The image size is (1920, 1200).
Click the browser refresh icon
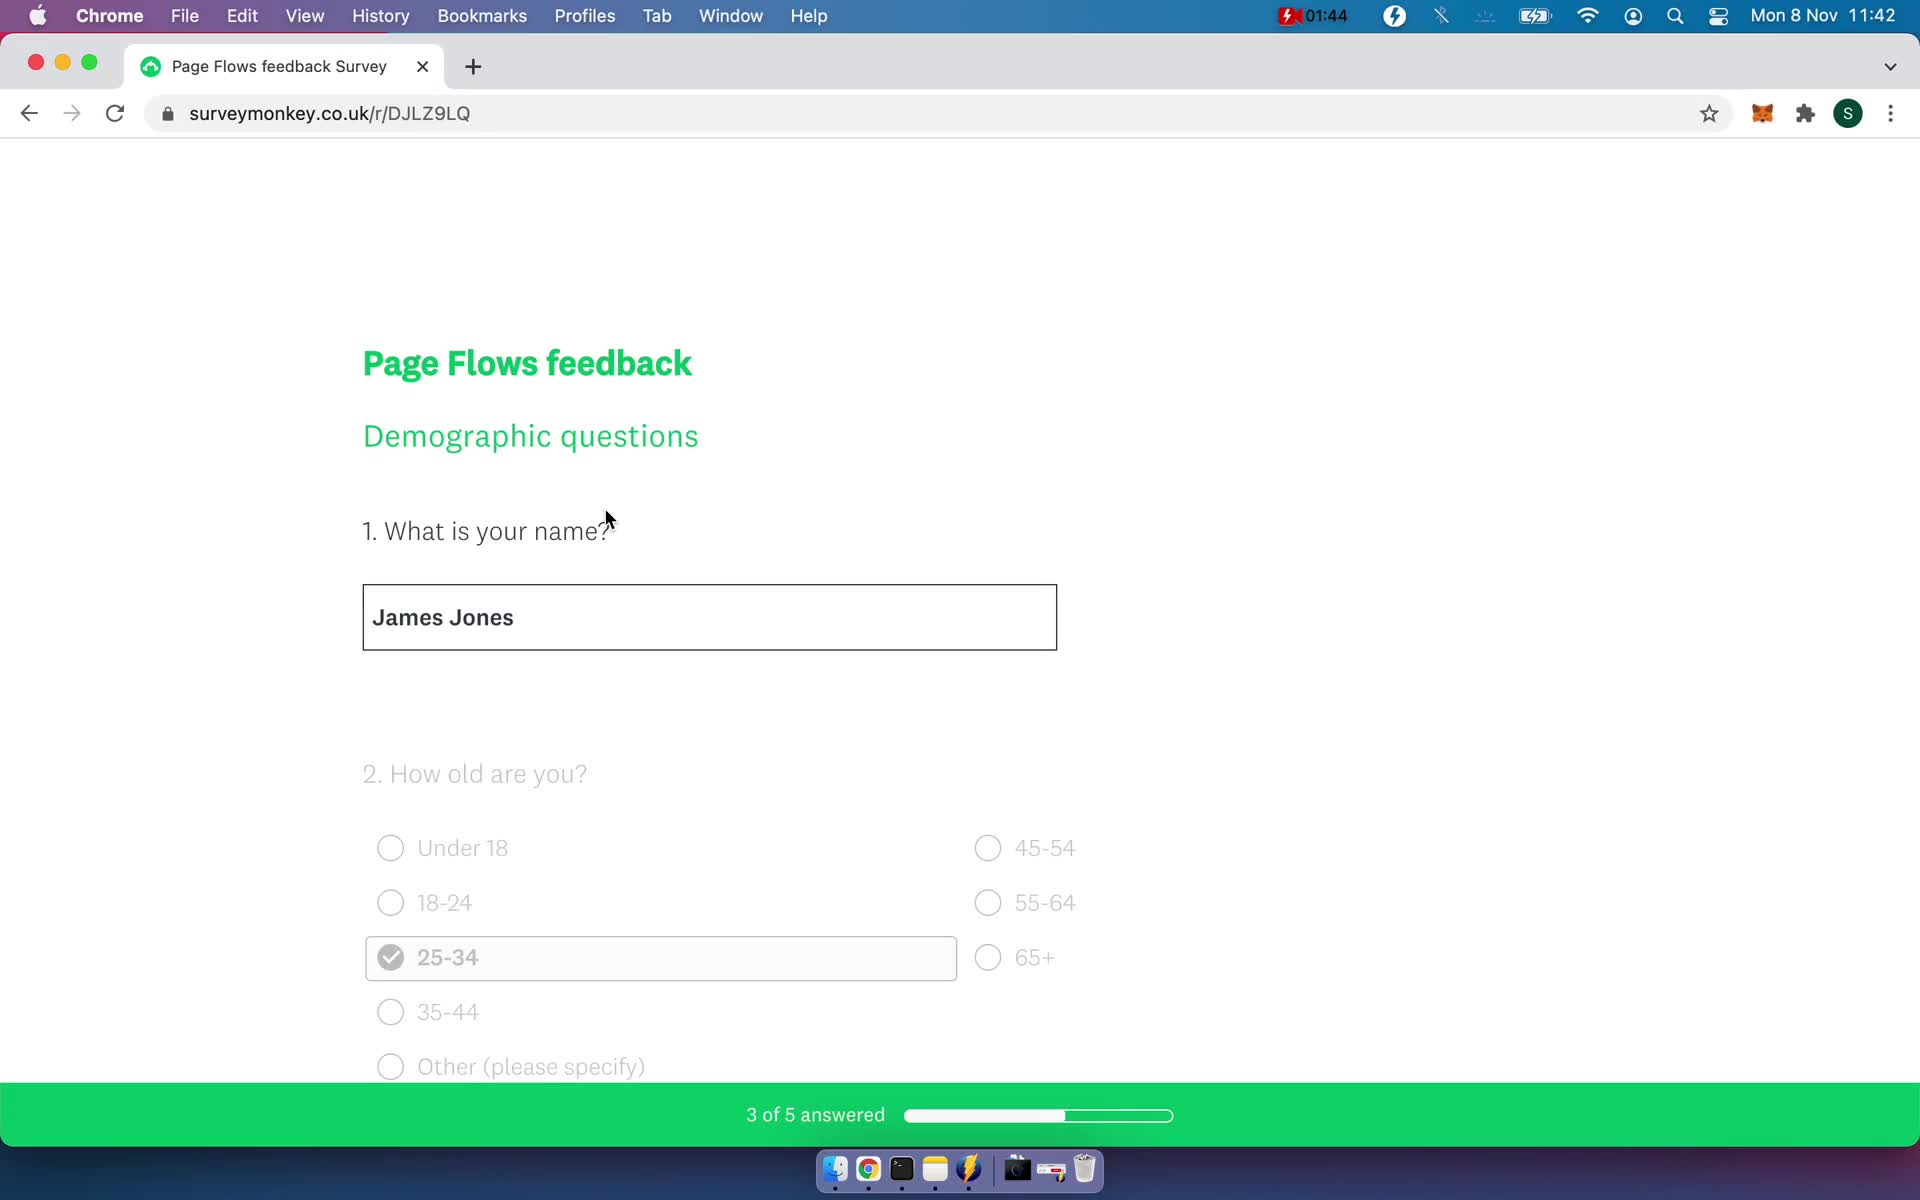pyautogui.click(x=117, y=112)
